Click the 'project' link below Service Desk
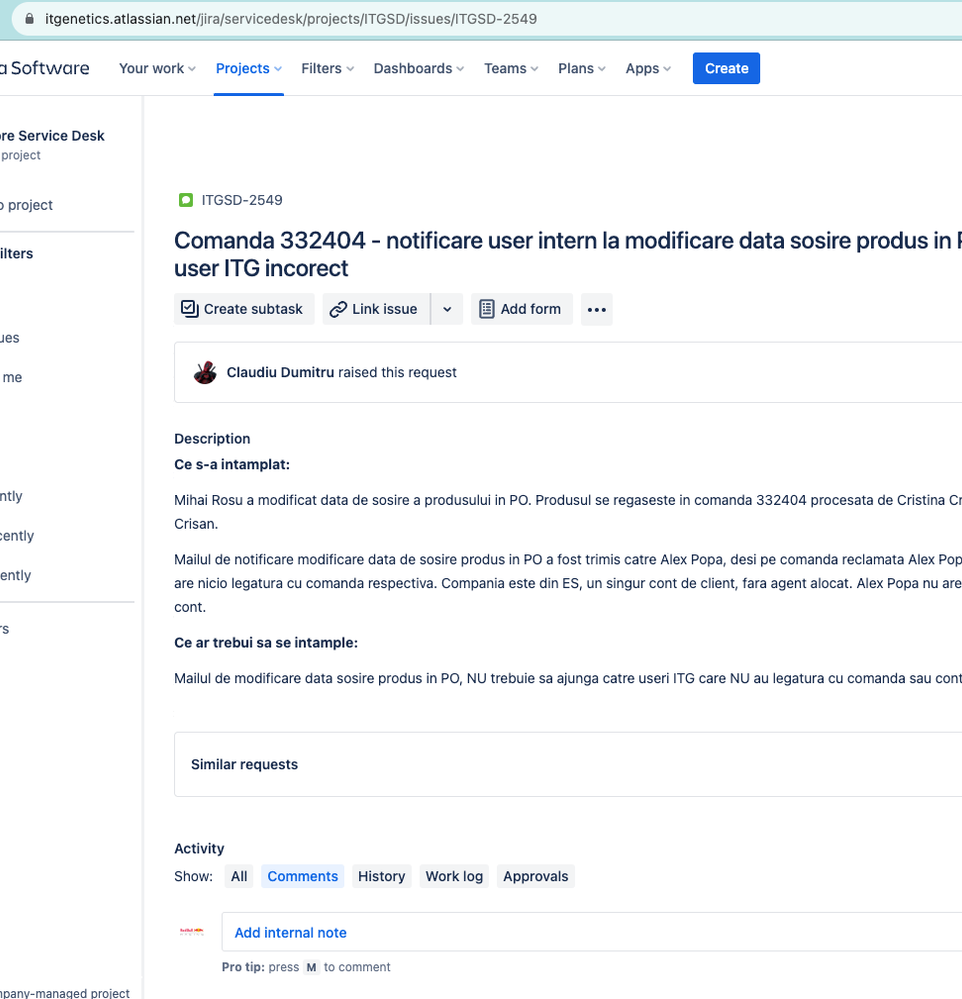Screen dimensions: 962x999 [20, 155]
